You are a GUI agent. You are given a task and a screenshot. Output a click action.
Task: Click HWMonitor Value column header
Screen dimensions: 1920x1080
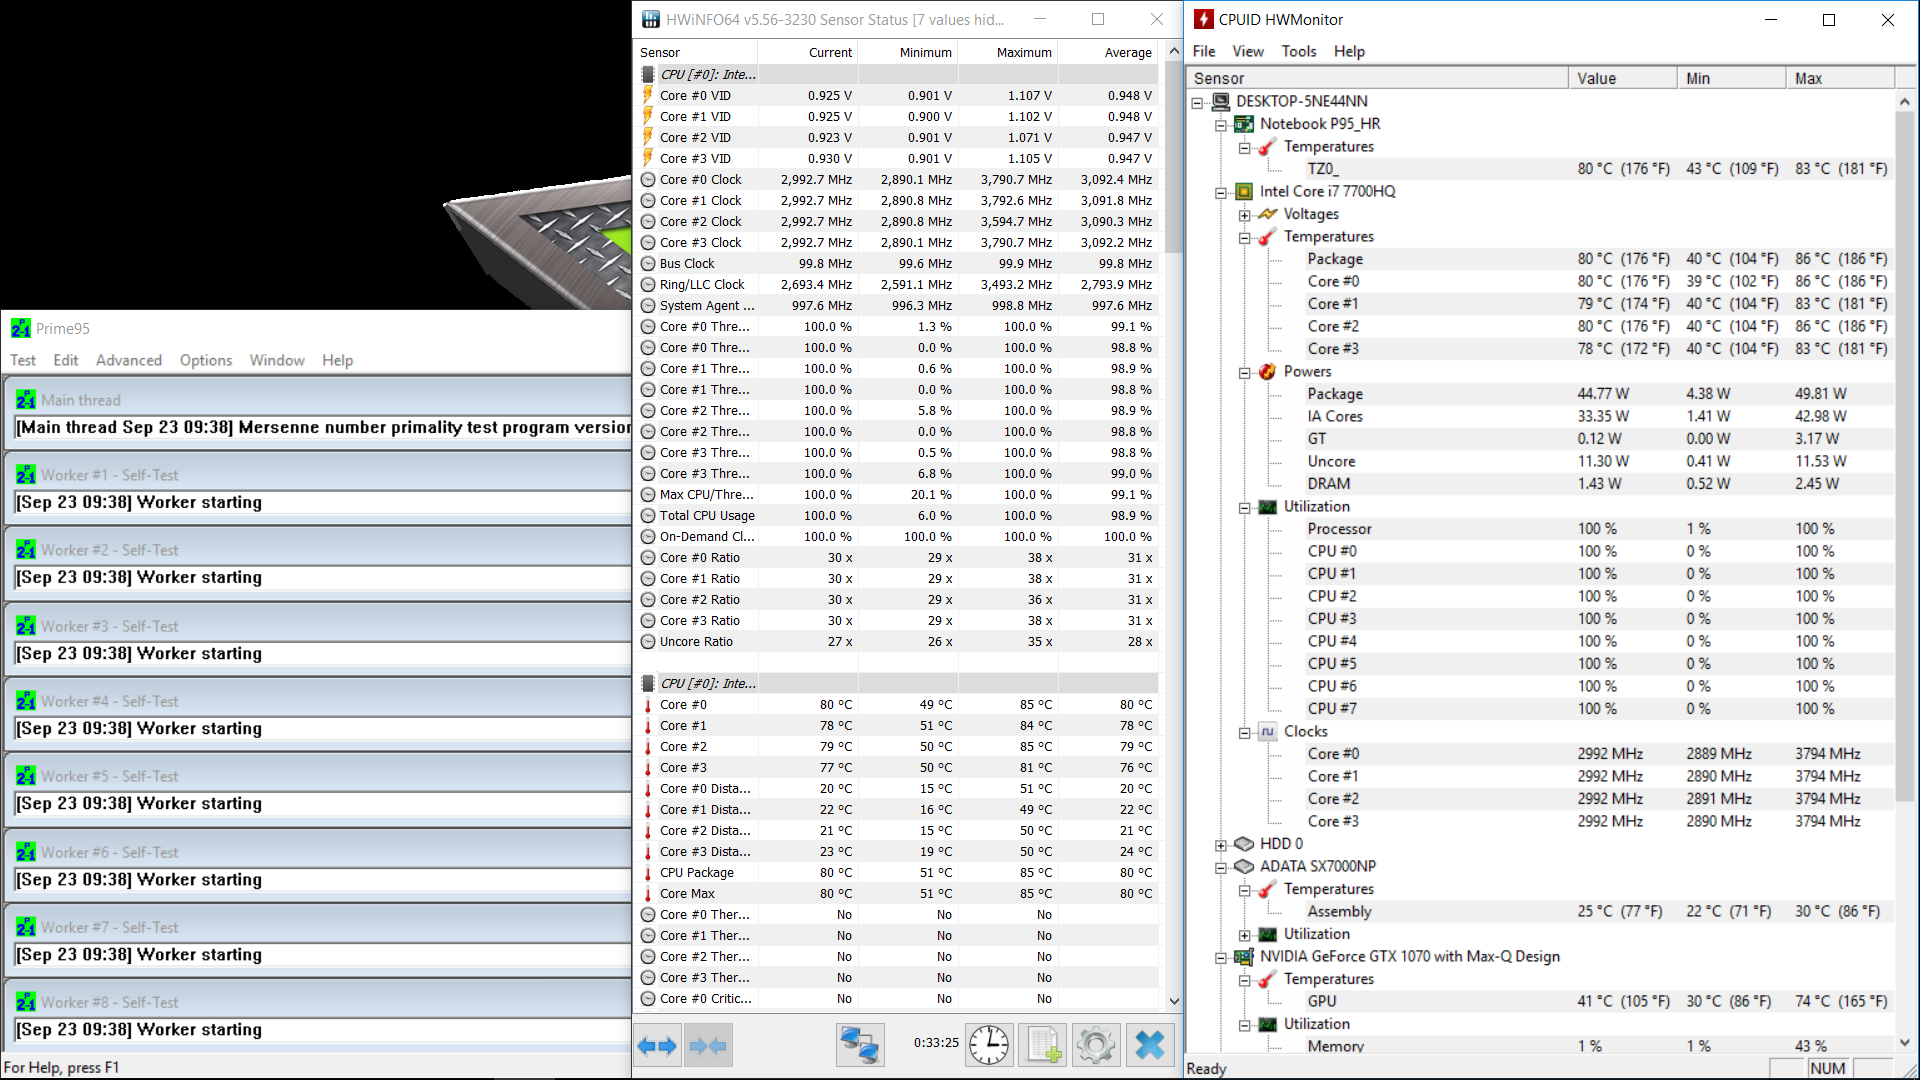1622,78
